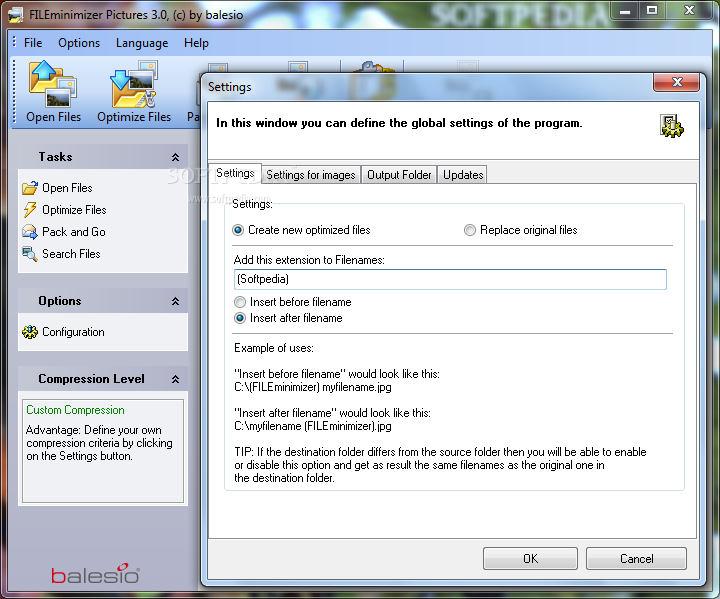
Task: Open the File menu
Action: (x=33, y=43)
